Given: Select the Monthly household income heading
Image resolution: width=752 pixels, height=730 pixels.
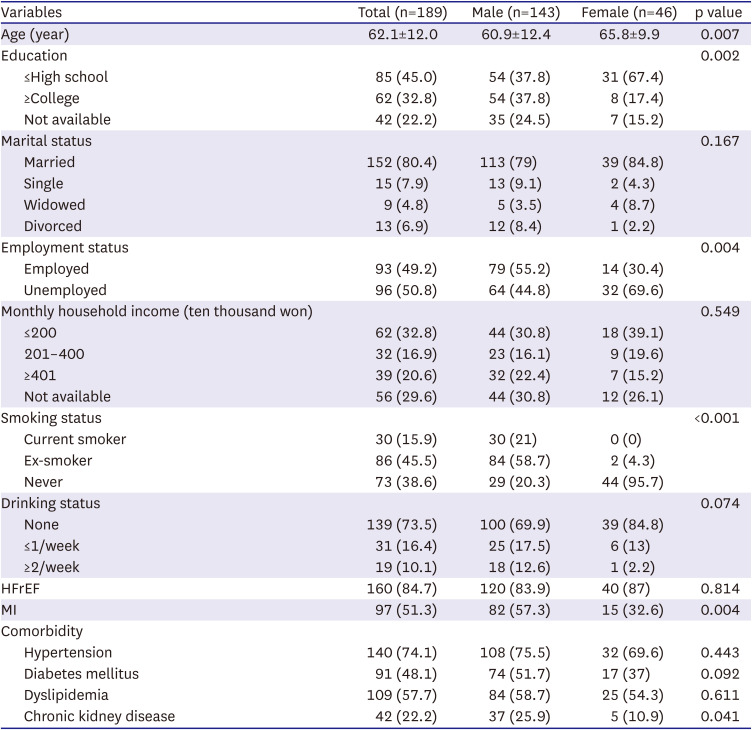Looking at the screenshot, I should coord(157,311).
